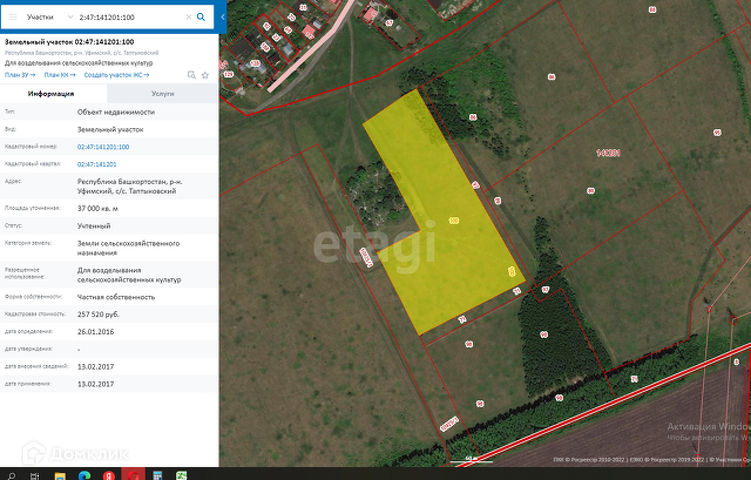Open Calculator from the taskbar
Screen dimensions: 751x480
click(157, 474)
